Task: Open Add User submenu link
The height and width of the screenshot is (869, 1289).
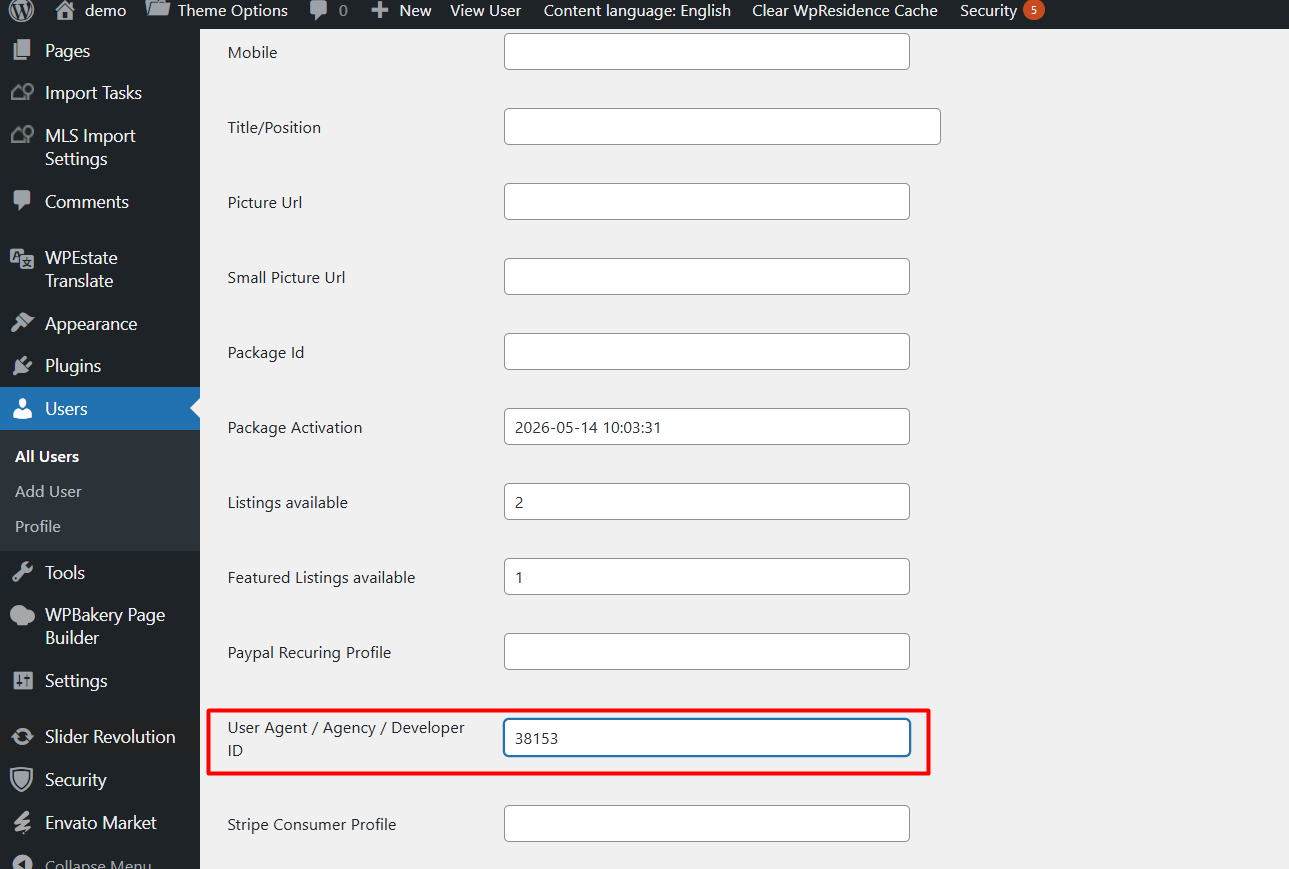Action: [x=48, y=491]
